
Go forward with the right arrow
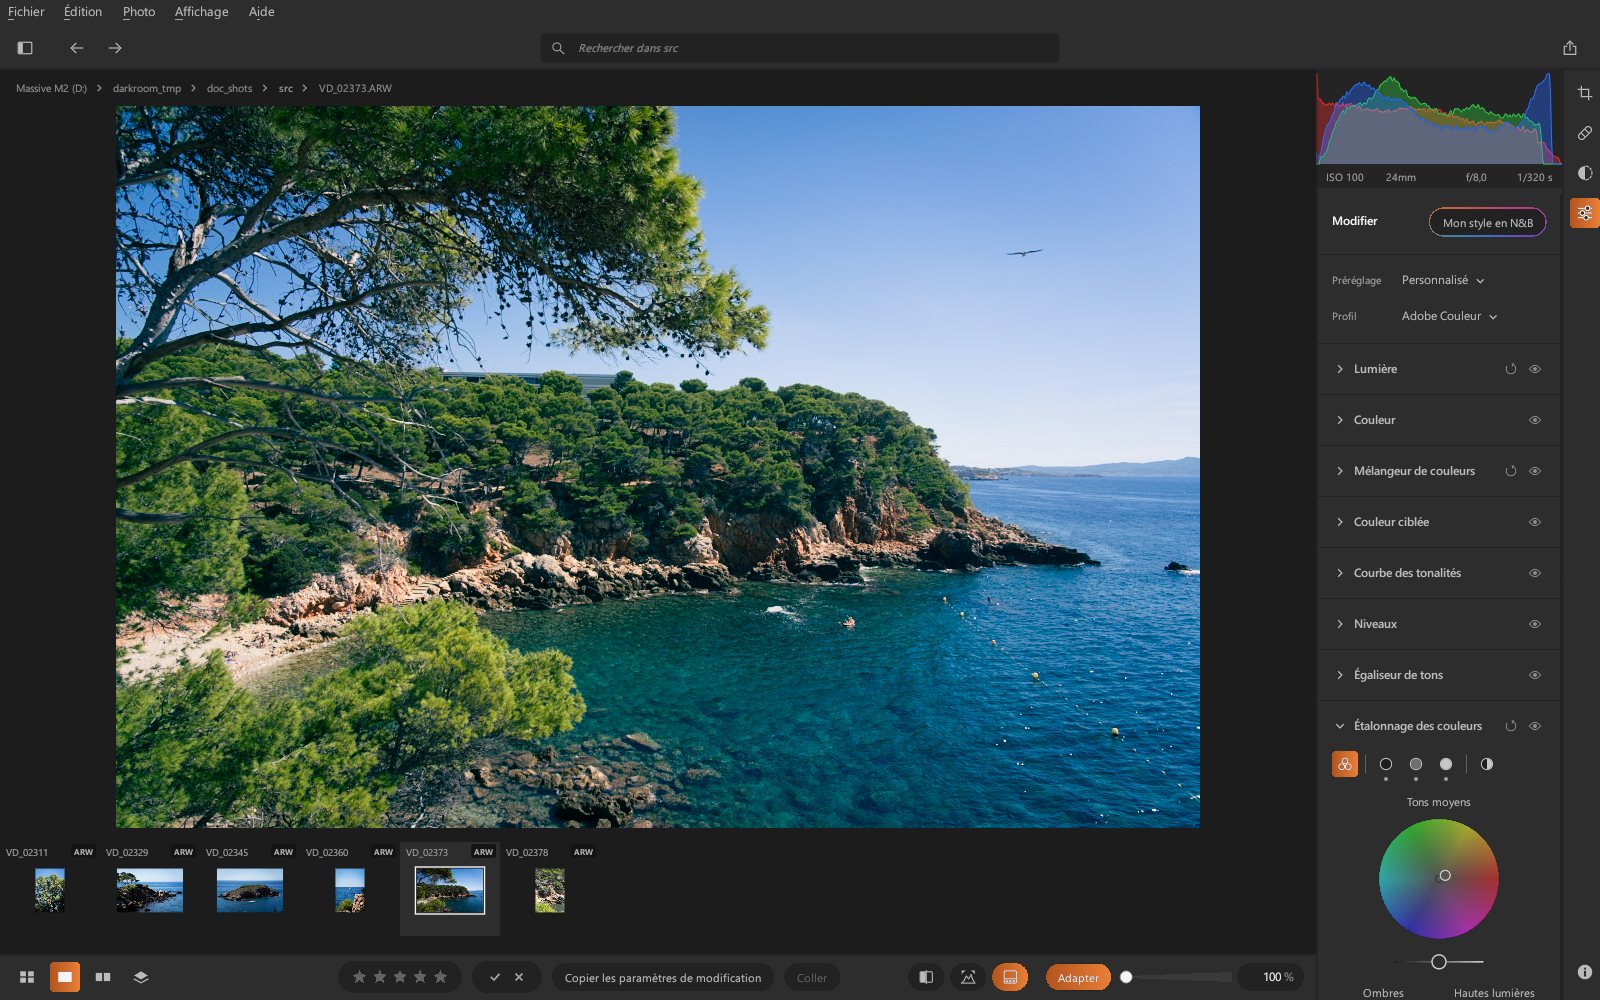pyautogui.click(x=115, y=48)
